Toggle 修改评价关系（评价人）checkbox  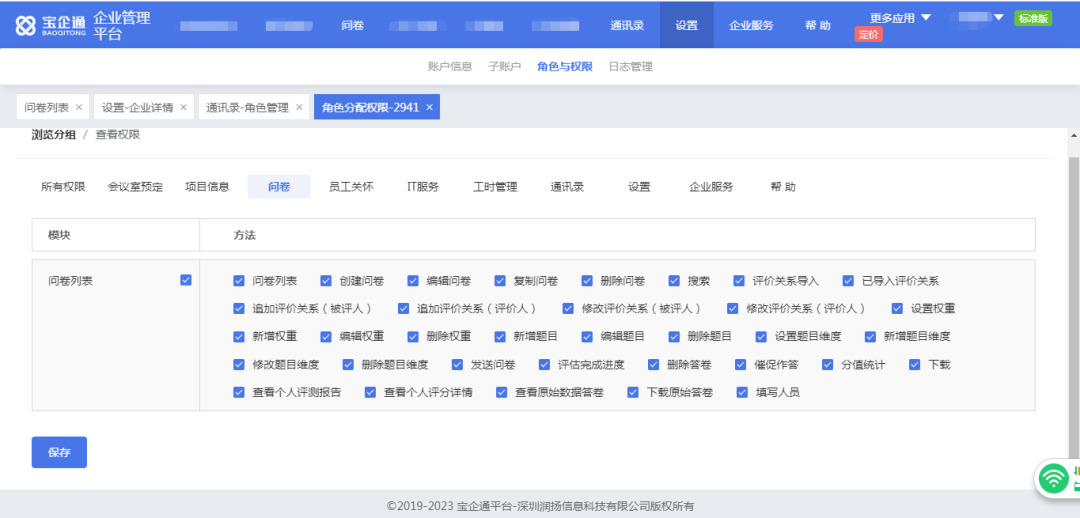point(733,308)
